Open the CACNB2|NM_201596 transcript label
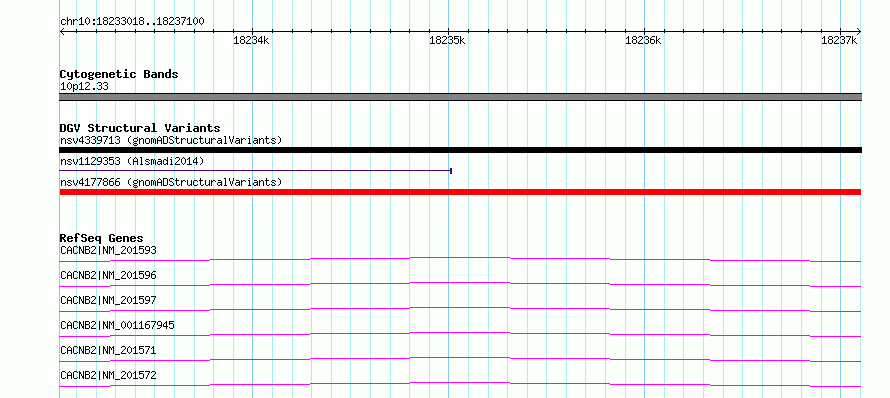The width and height of the screenshot is (890, 398). [108, 275]
